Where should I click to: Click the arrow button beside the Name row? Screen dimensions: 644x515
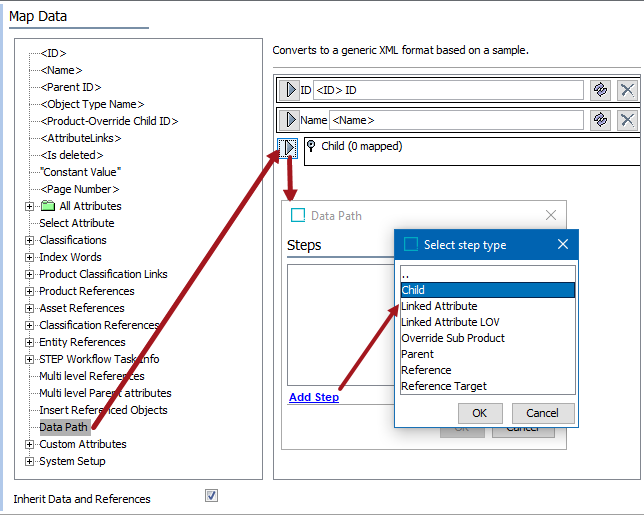pos(288,120)
